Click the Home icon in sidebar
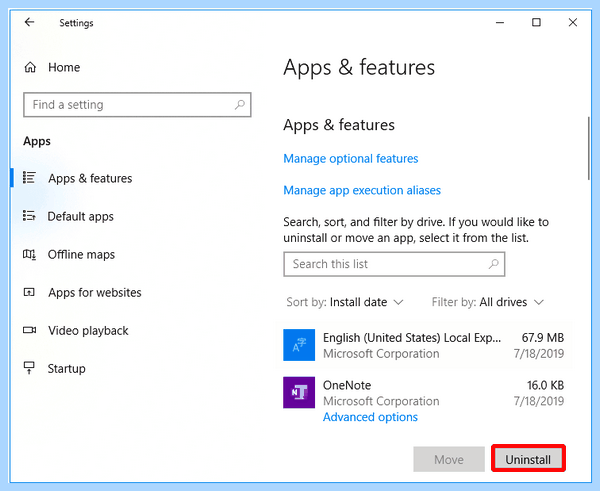The image size is (600, 491). pyautogui.click(x=30, y=67)
